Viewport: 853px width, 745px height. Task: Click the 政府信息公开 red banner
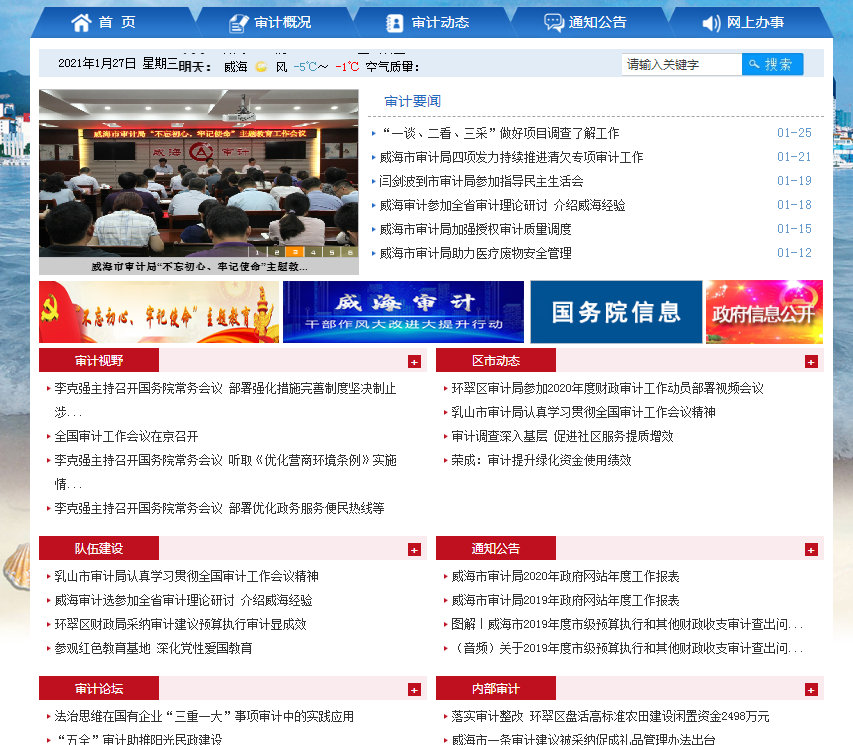[x=764, y=312]
